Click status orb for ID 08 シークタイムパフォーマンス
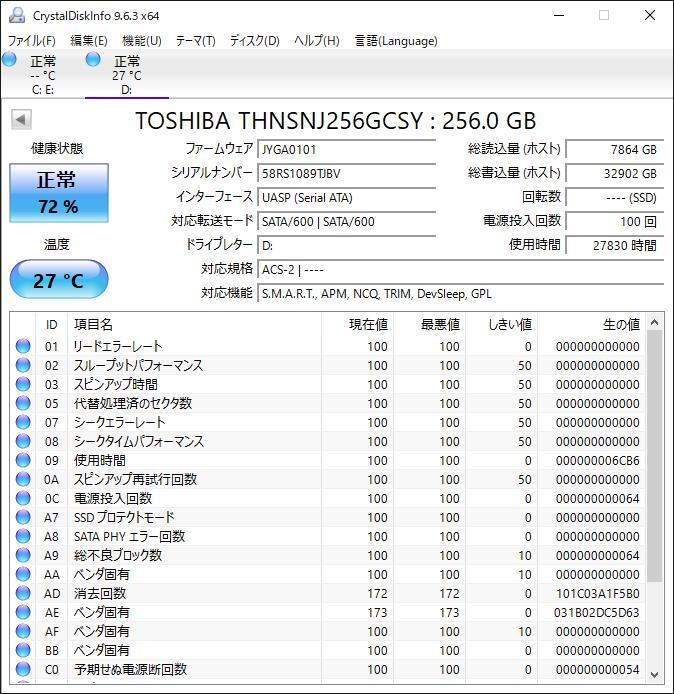This screenshot has height=694, width=674. [23, 441]
